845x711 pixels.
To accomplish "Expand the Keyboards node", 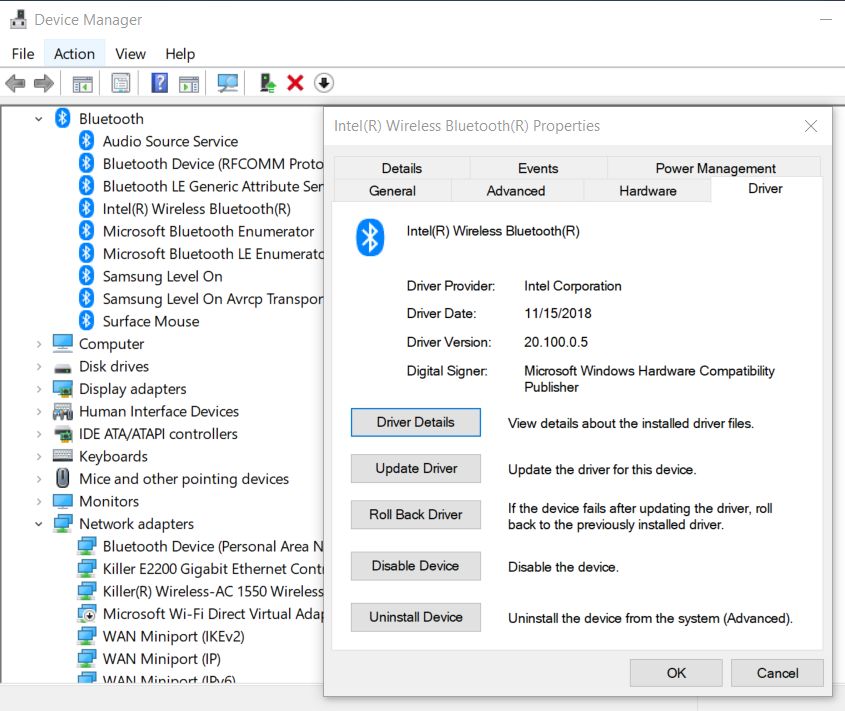I will 39,457.
